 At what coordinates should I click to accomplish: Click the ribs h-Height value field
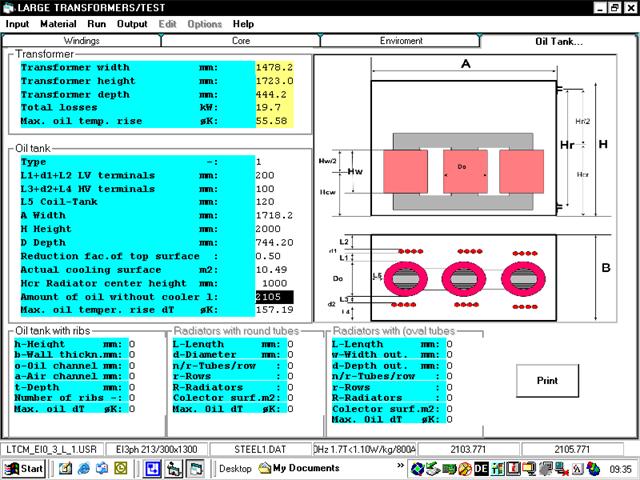click(x=132, y=344)
